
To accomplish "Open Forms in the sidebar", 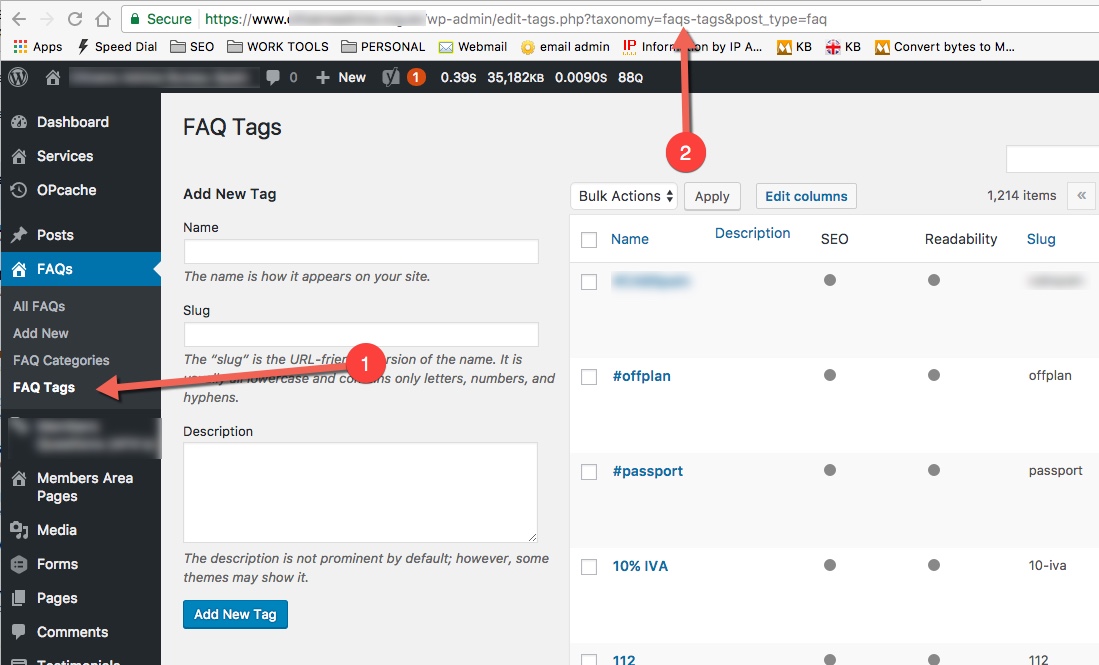I will point(57,564).
